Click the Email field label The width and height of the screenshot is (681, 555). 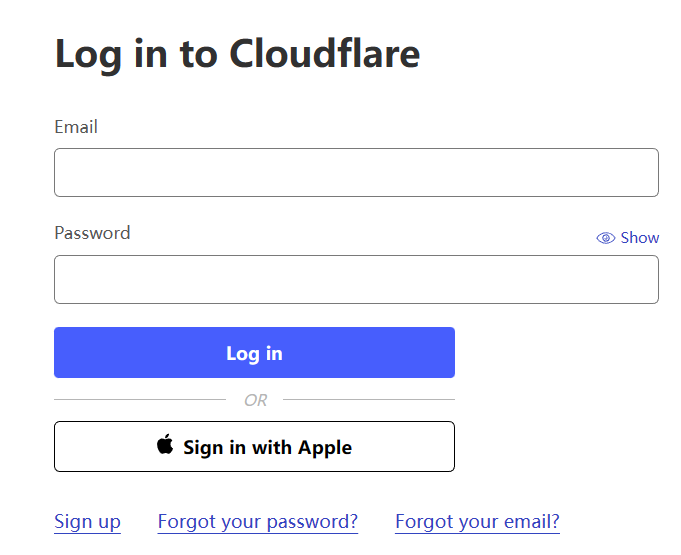76,127
